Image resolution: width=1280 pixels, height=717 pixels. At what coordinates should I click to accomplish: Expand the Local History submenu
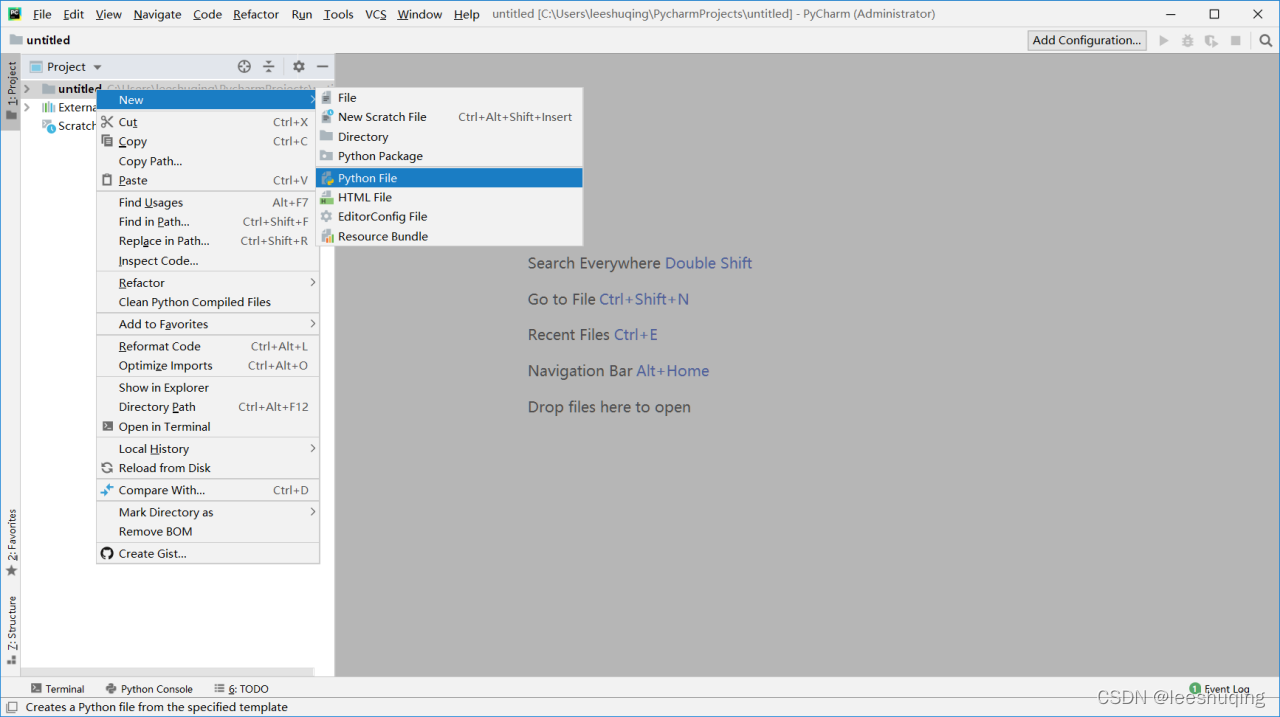[208, 449]
